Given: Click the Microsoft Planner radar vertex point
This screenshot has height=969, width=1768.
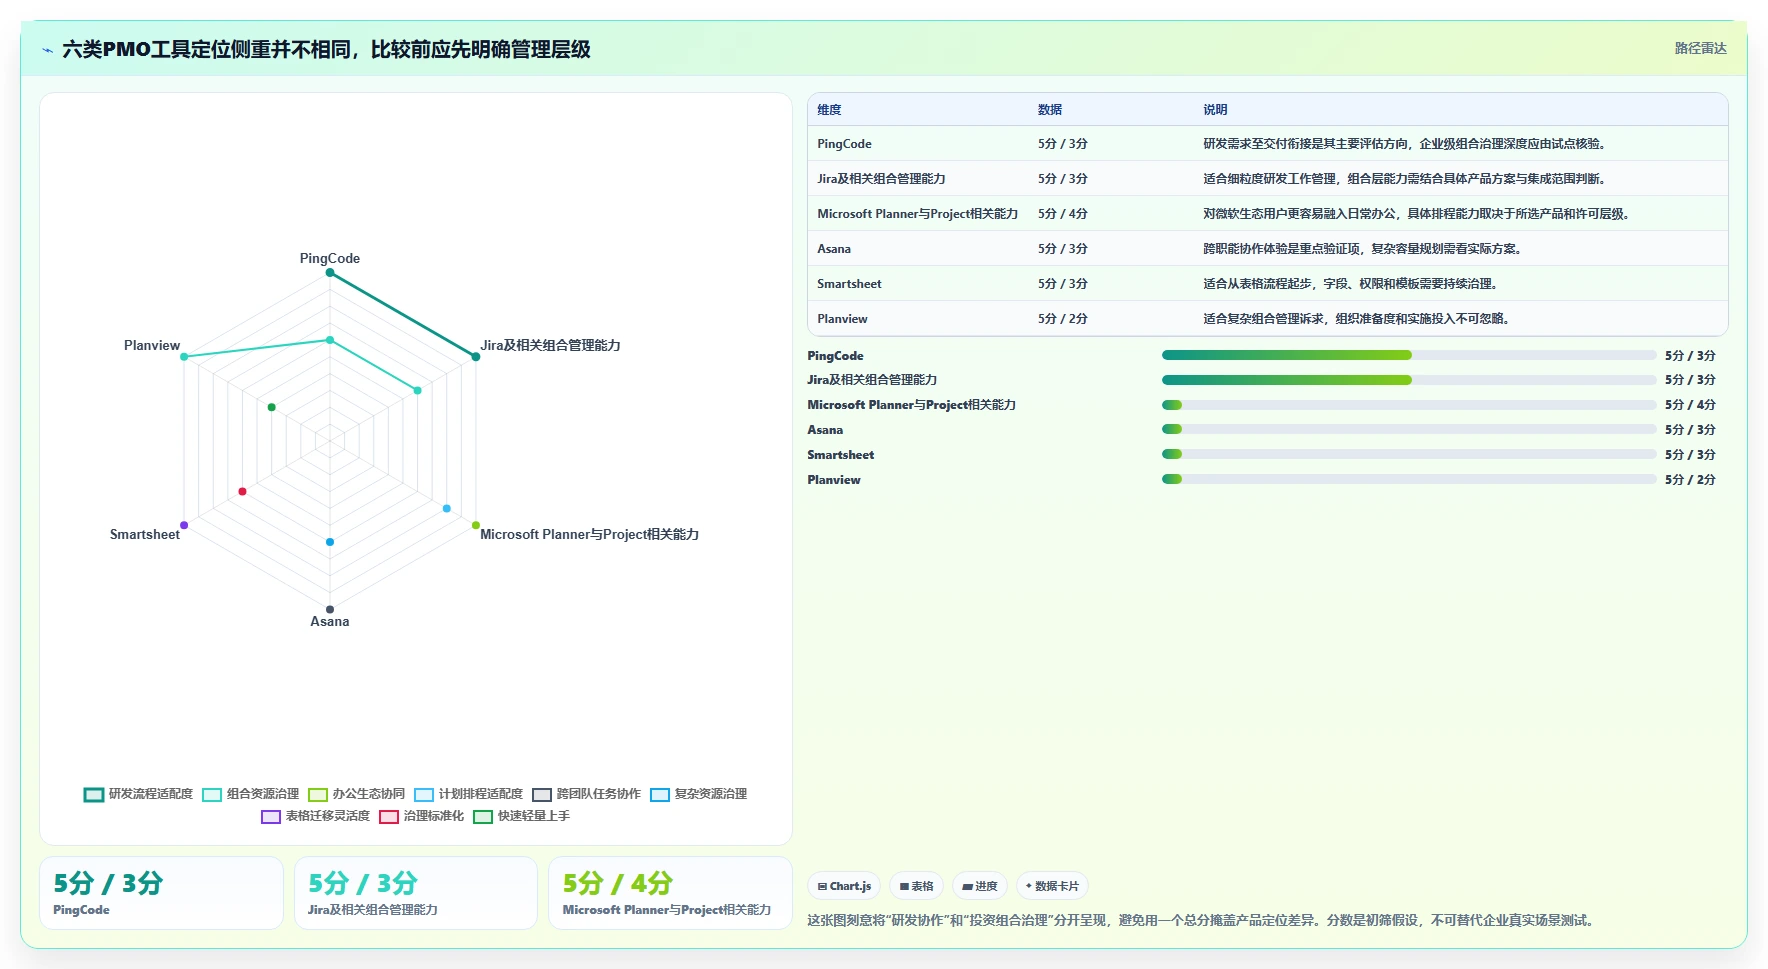Looking at the screenshot, I should (476, 525).
